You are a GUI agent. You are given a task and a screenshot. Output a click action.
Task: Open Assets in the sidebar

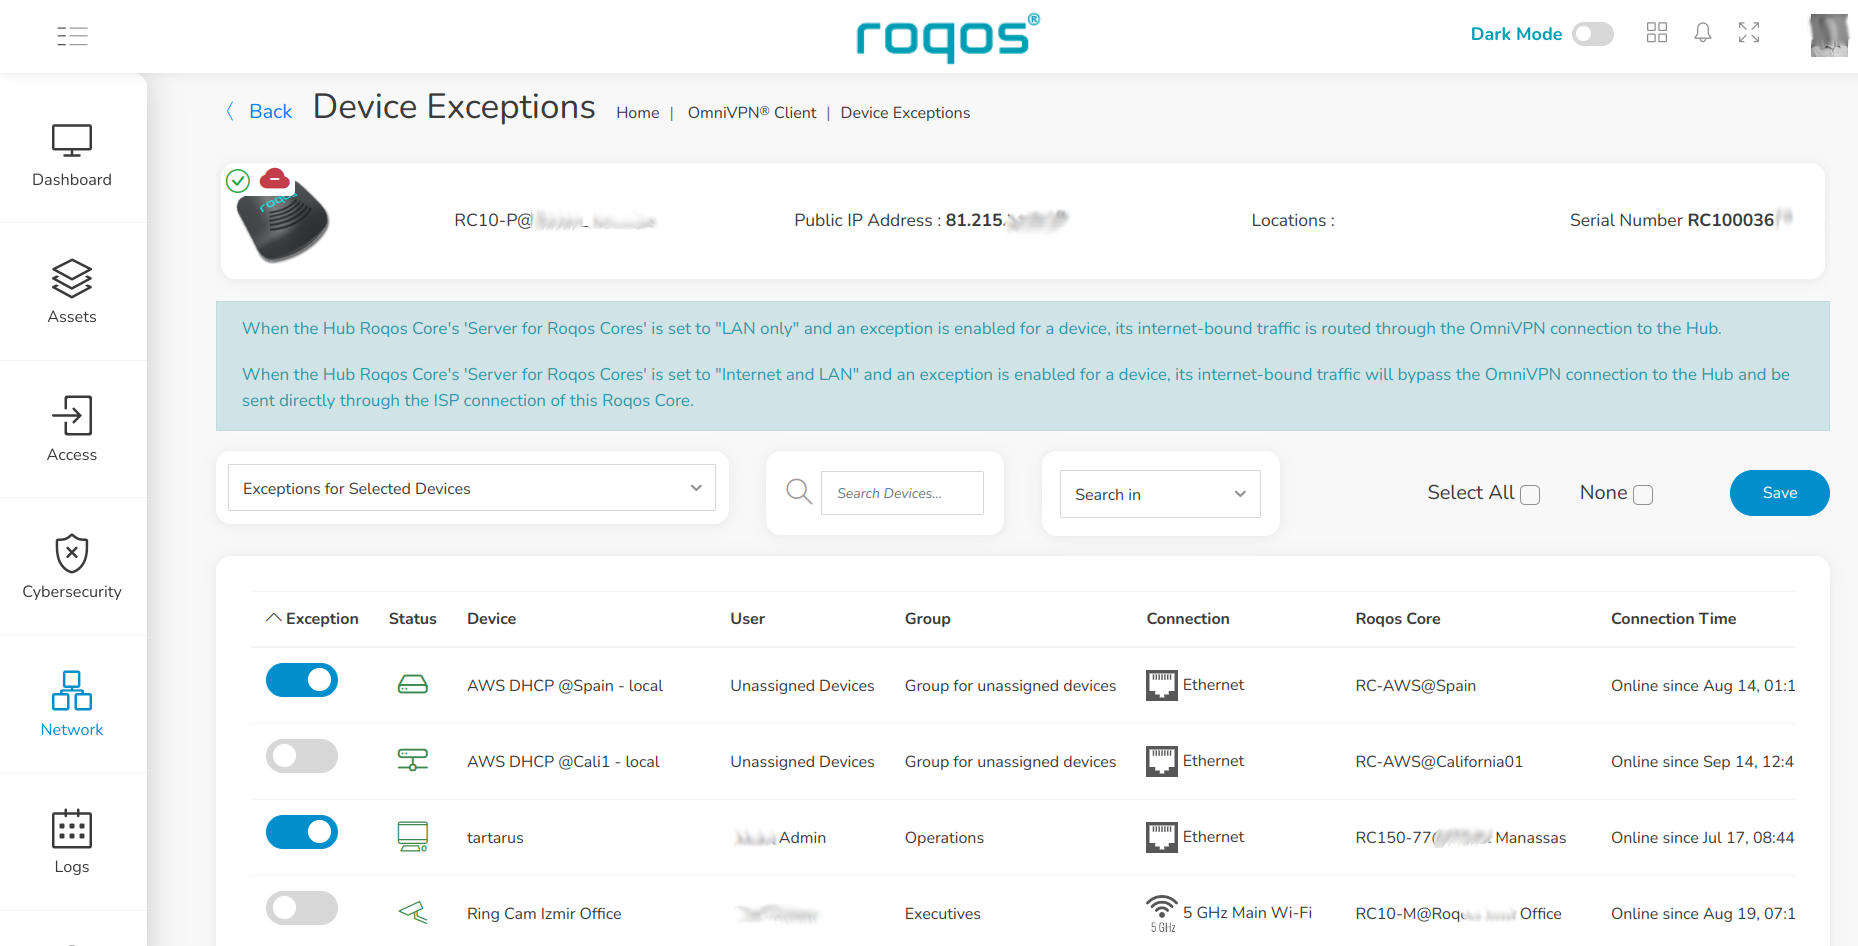pyautogui.click(x=72, y=292)
